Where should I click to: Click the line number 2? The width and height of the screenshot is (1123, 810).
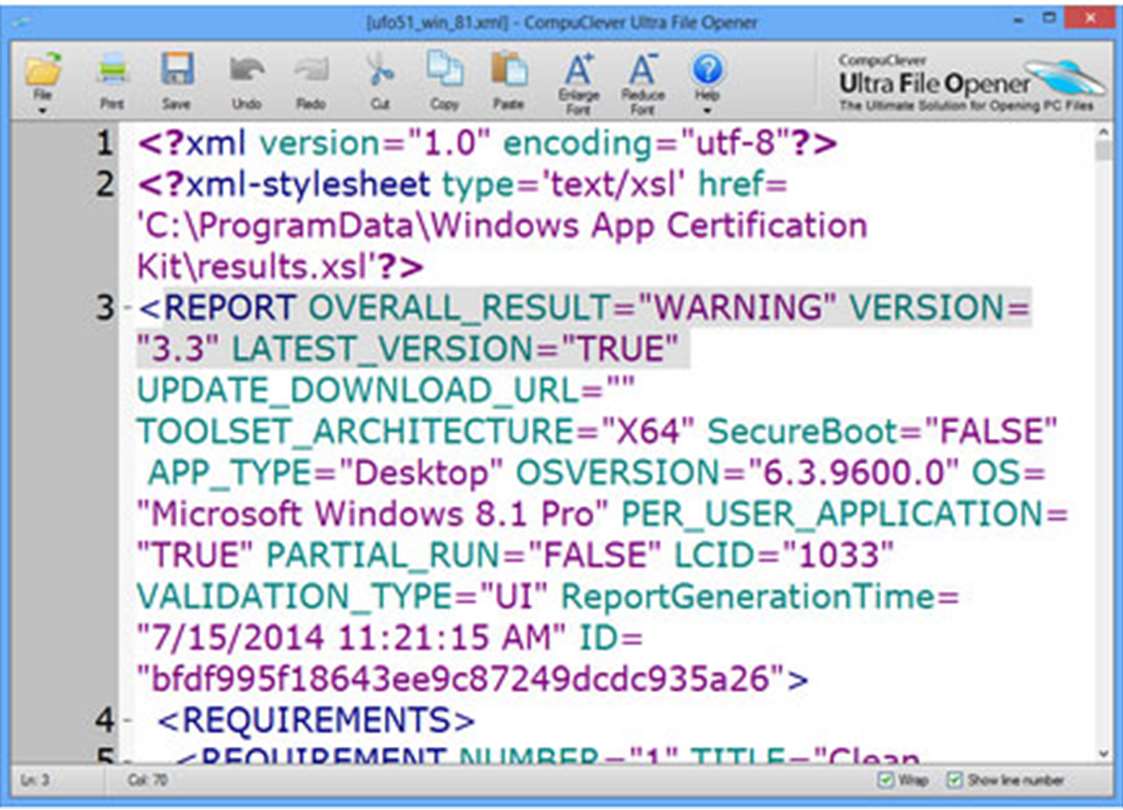click(105, 185)
